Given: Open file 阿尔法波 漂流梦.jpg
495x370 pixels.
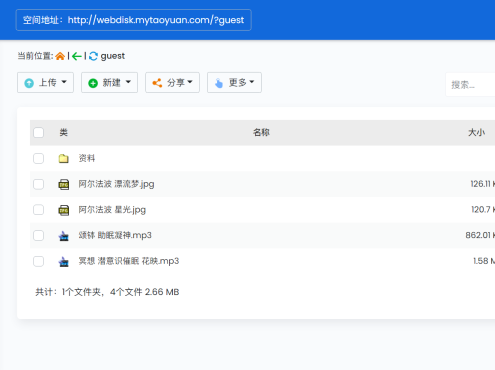Looking at the screenshot, I should (x=116, y=184).
